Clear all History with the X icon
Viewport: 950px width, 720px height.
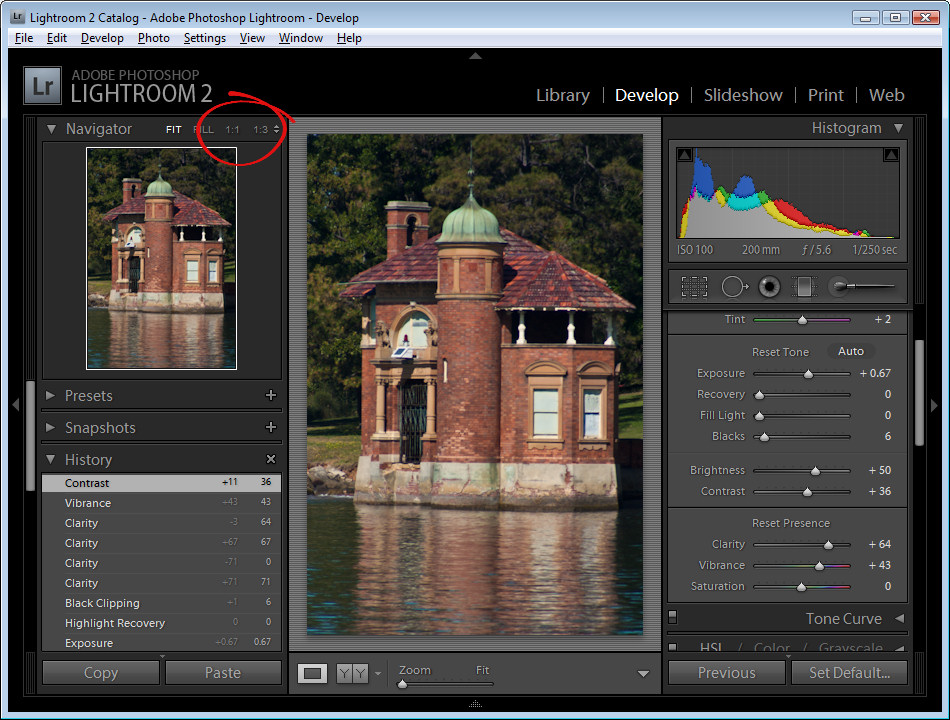[271, 459]
